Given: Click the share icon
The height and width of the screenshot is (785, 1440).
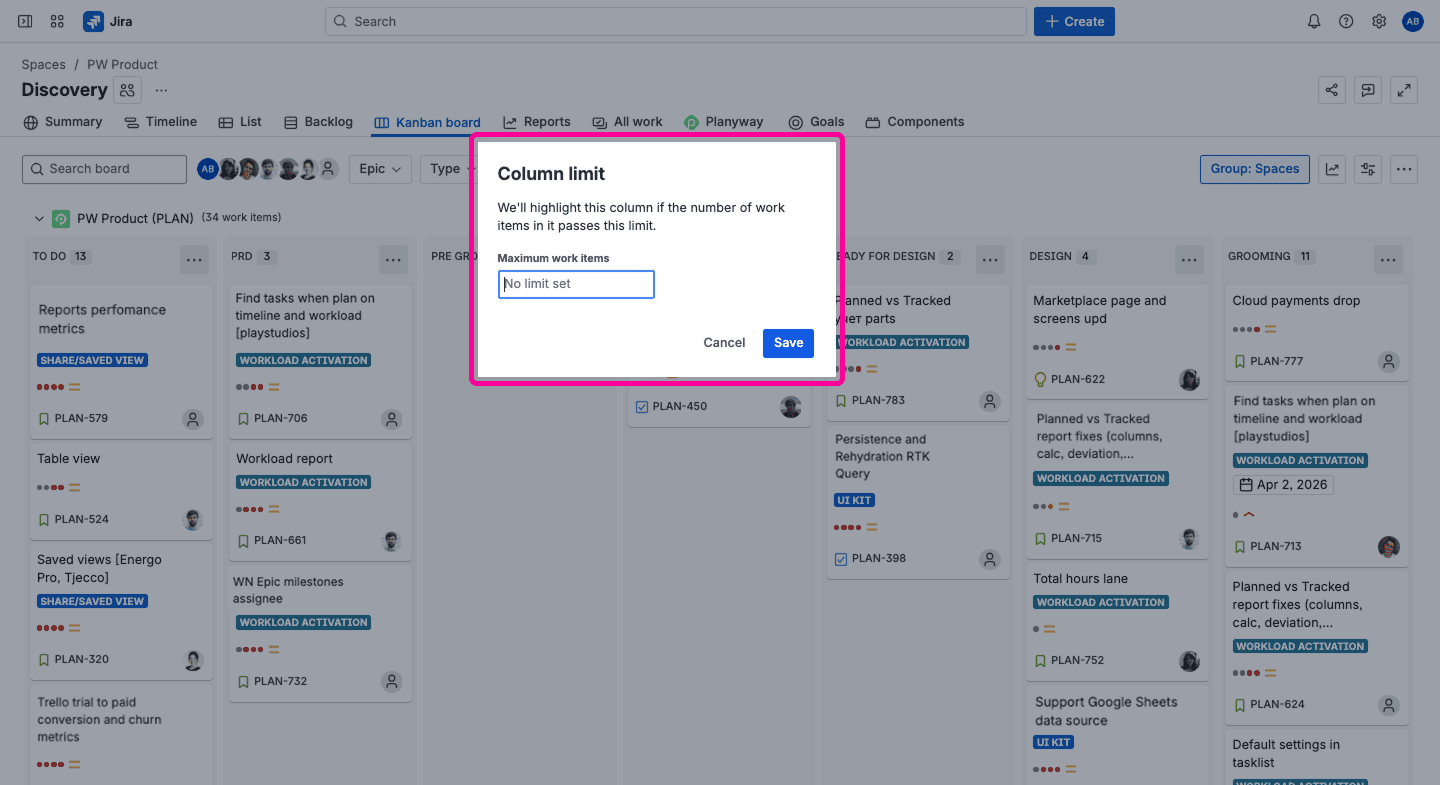Looking at the screenshot, I should 1332,90.
